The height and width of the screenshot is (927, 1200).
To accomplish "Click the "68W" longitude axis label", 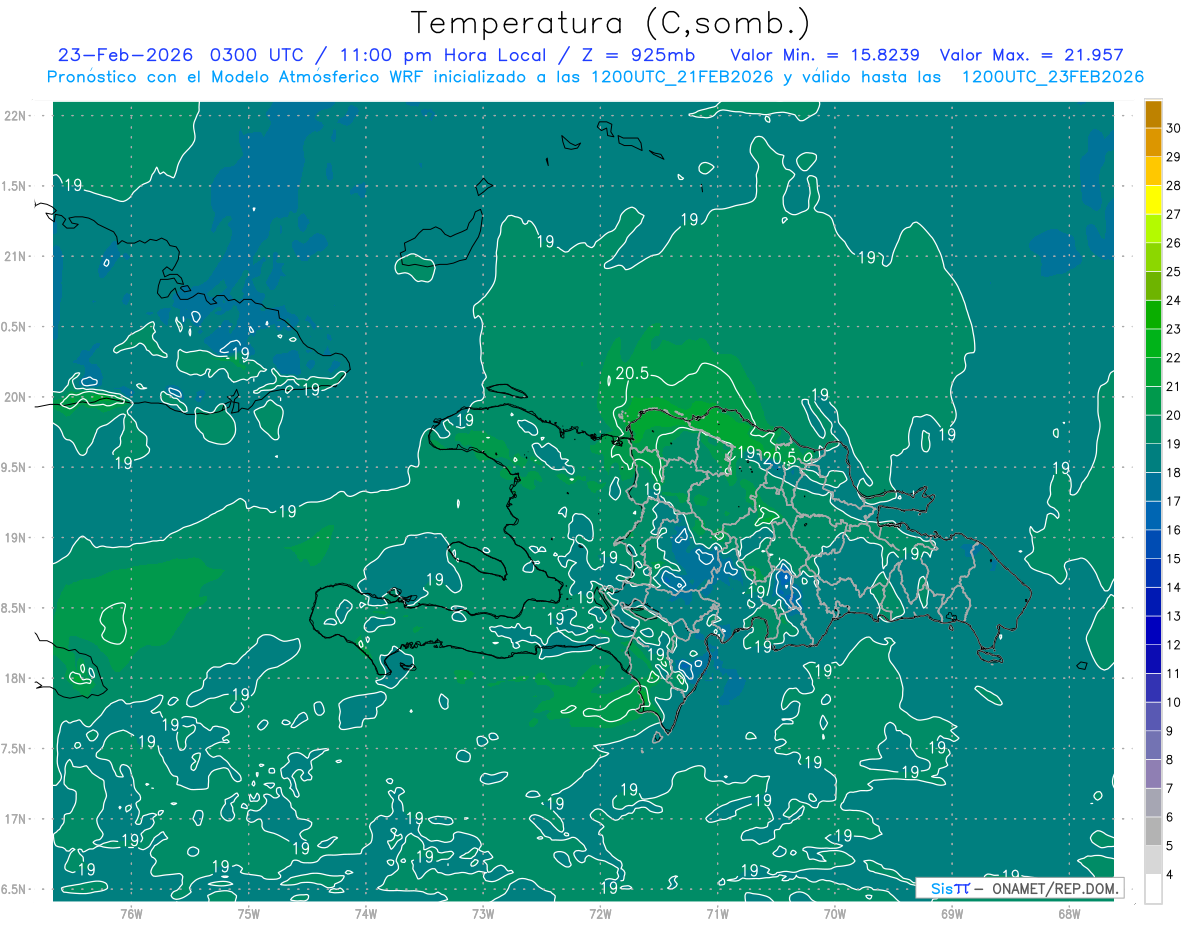I will coord(1069,913).
